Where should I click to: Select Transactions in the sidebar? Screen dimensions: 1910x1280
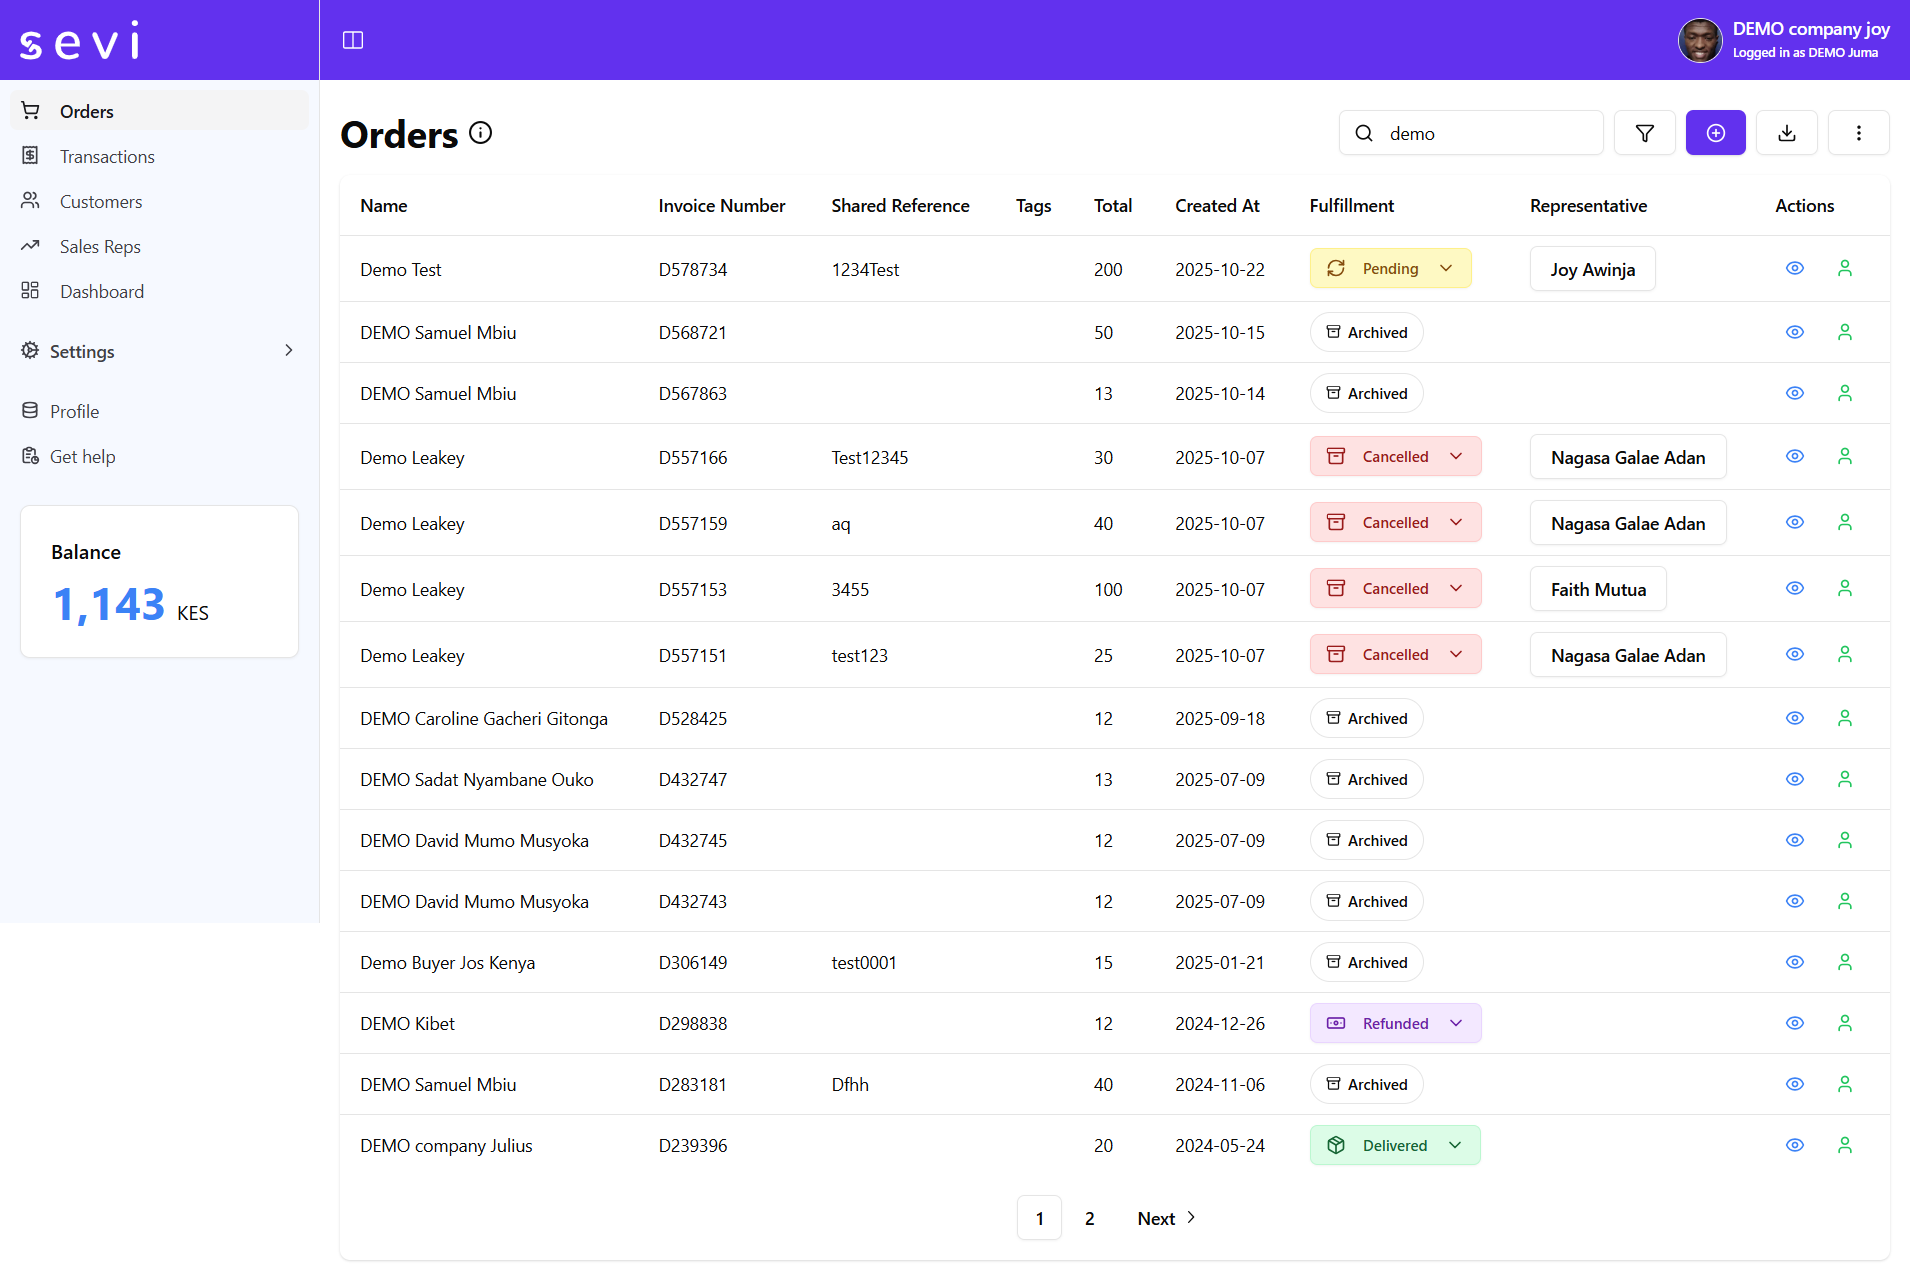coord(107,156)
